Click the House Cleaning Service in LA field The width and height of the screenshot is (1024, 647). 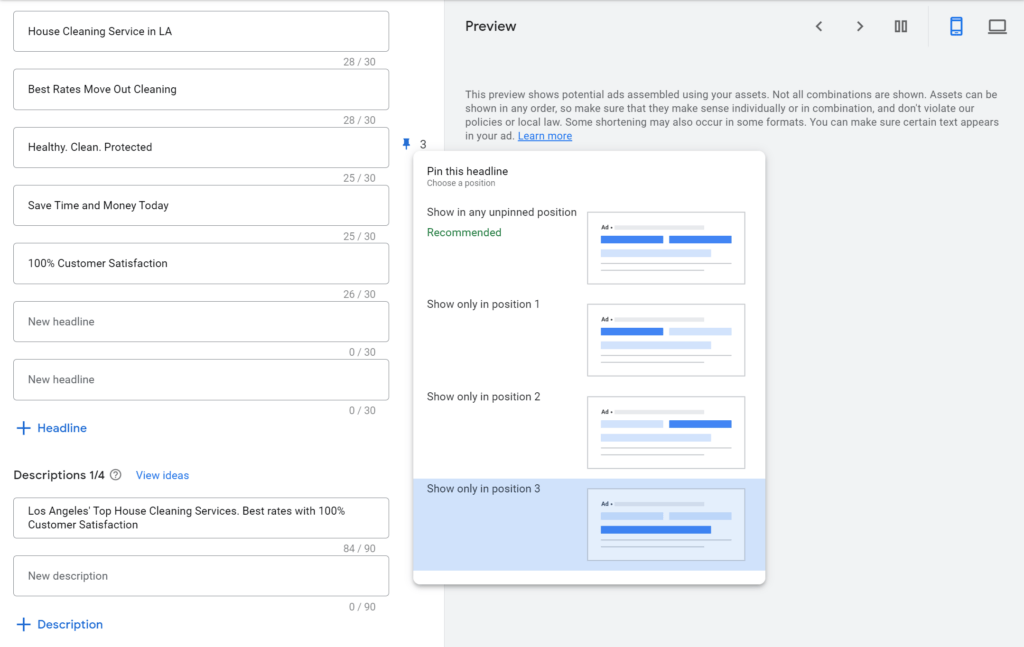click(x=201, y=31)
